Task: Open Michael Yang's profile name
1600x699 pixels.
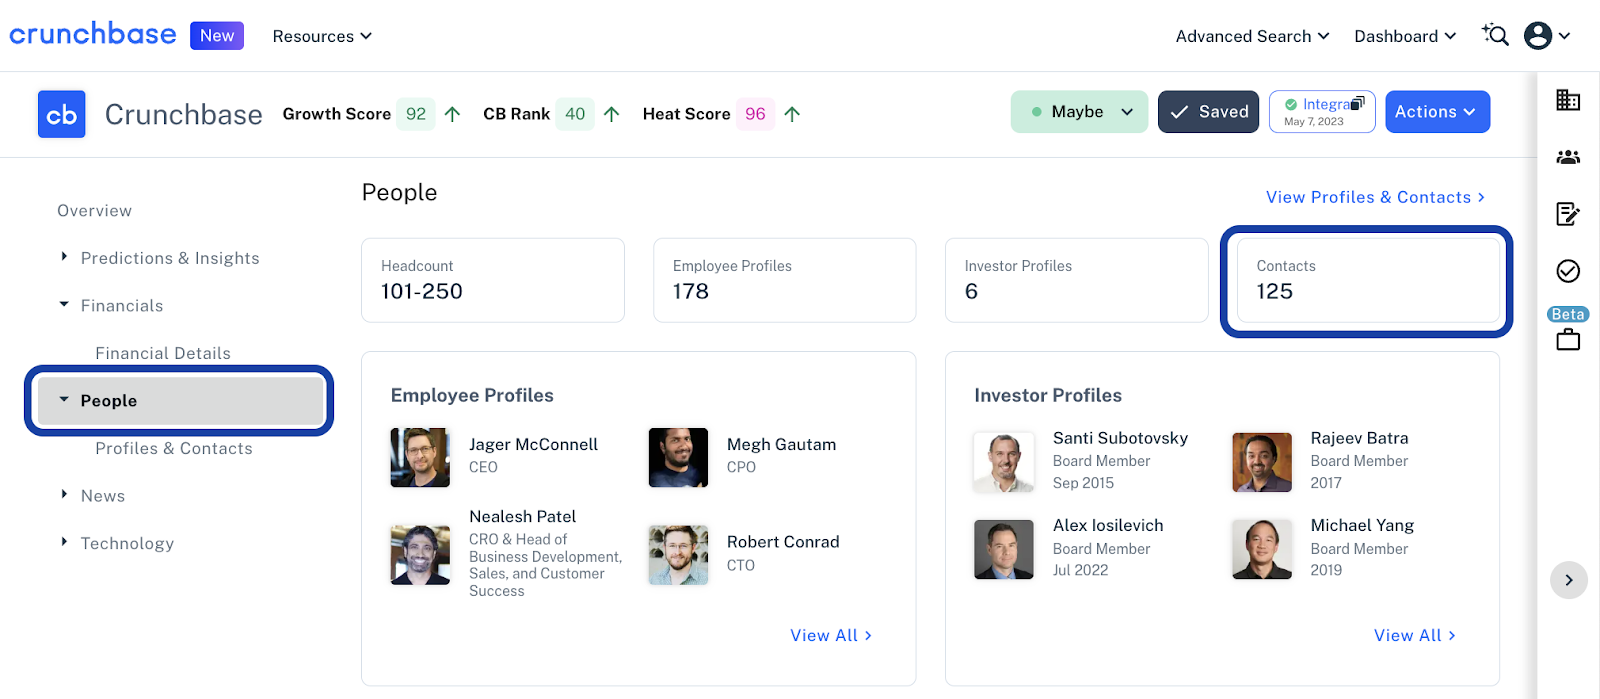Action: point(1362,526)
